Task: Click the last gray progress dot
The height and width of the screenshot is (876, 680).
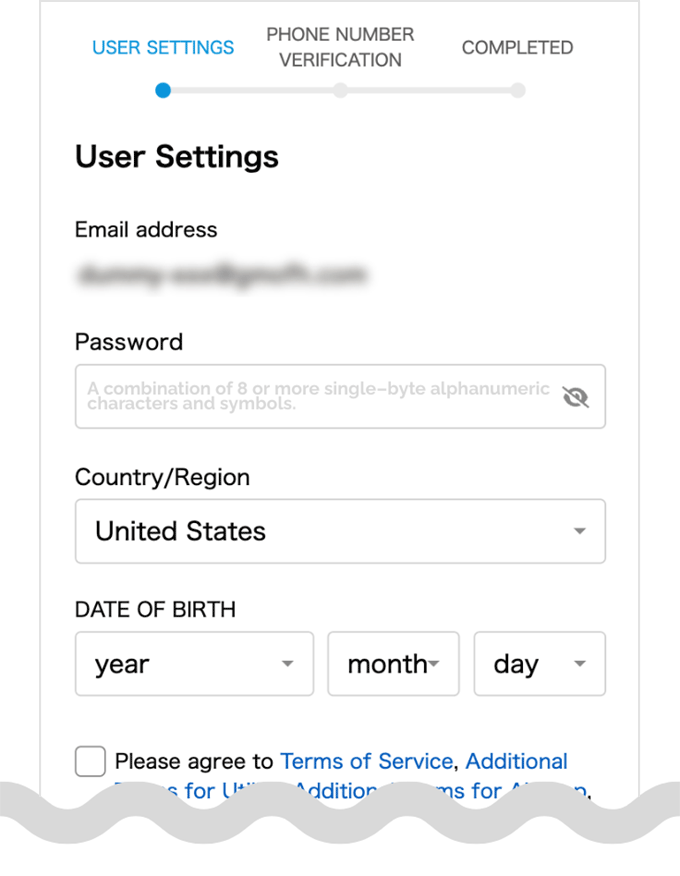Action: [518, 91]
